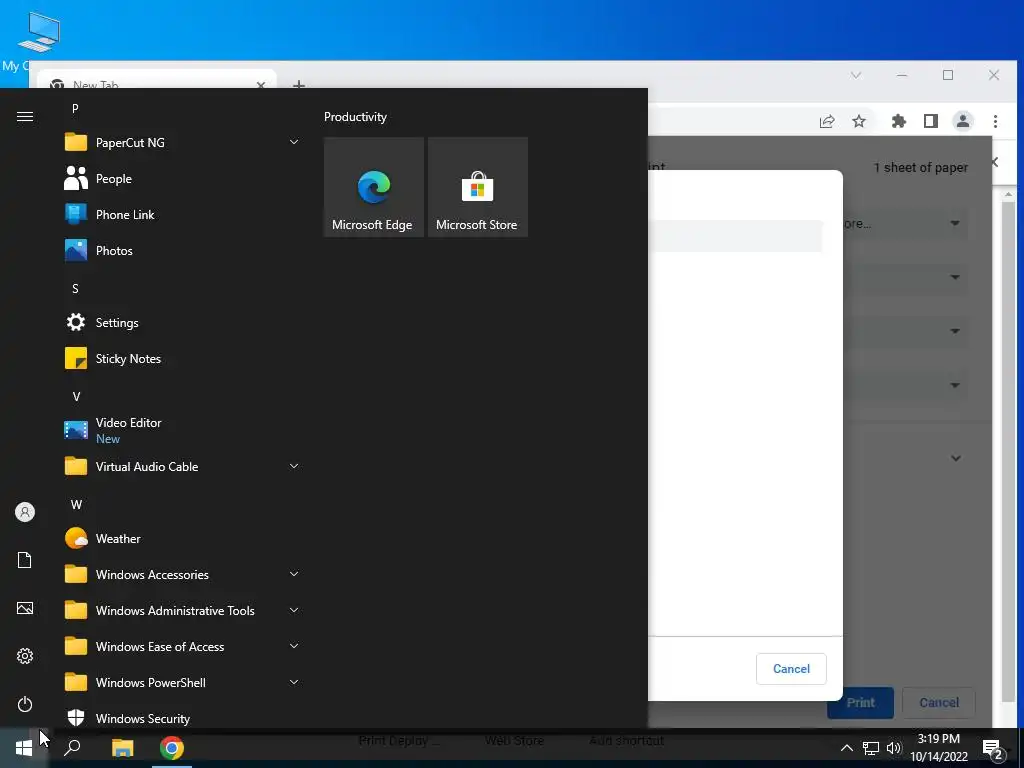
Task: Expand Windows PowerShell chevron
Action: coord(294,682)
